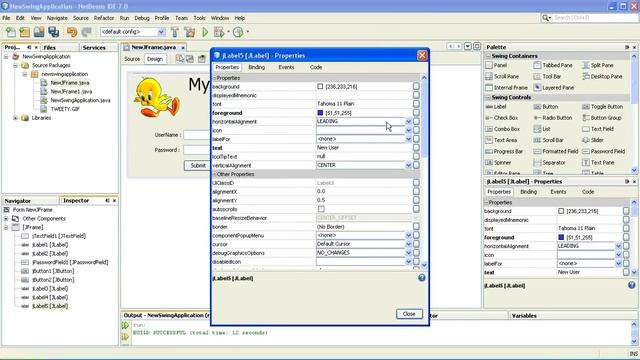Open the verticalAlignment dropdown in the dialog
This screenshot has width=640, height=360.
pyautogui.click(x=408, y=165)
